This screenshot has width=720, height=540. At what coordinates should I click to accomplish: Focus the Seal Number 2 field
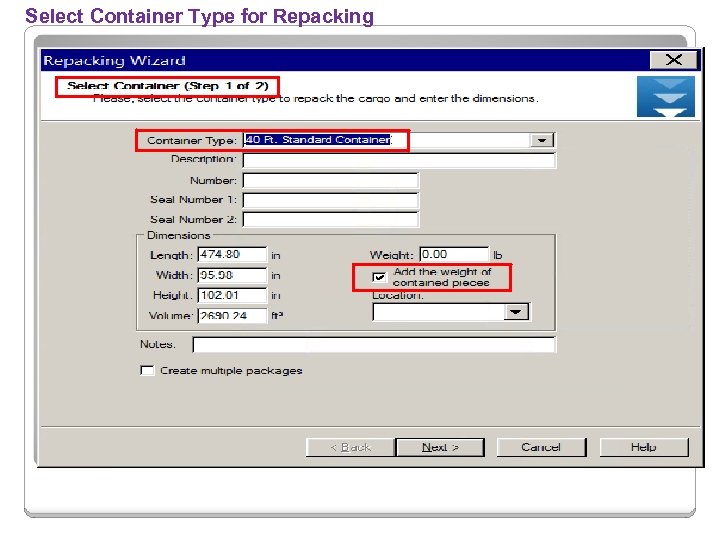[x=330, y=219]
